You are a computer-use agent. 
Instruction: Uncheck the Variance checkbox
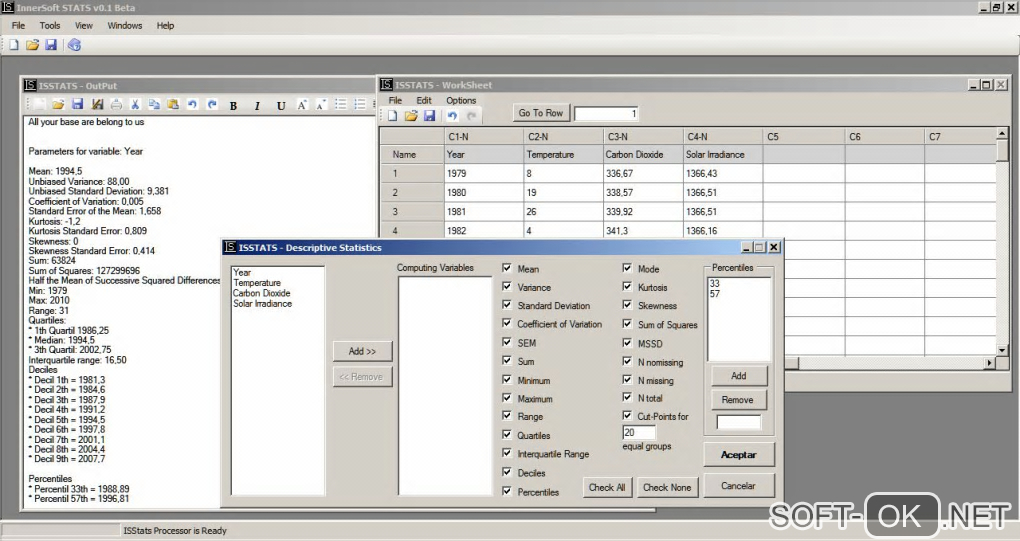(507, 286)
